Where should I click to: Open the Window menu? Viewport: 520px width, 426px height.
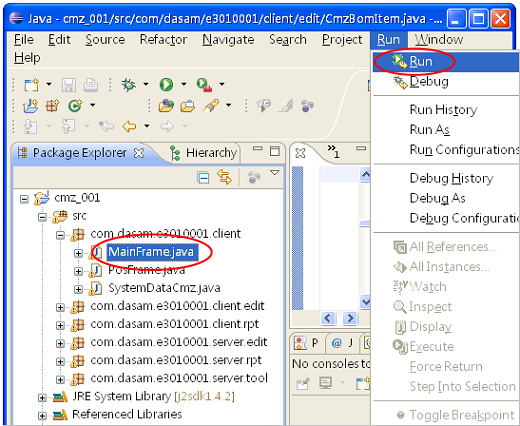(439, 40)
